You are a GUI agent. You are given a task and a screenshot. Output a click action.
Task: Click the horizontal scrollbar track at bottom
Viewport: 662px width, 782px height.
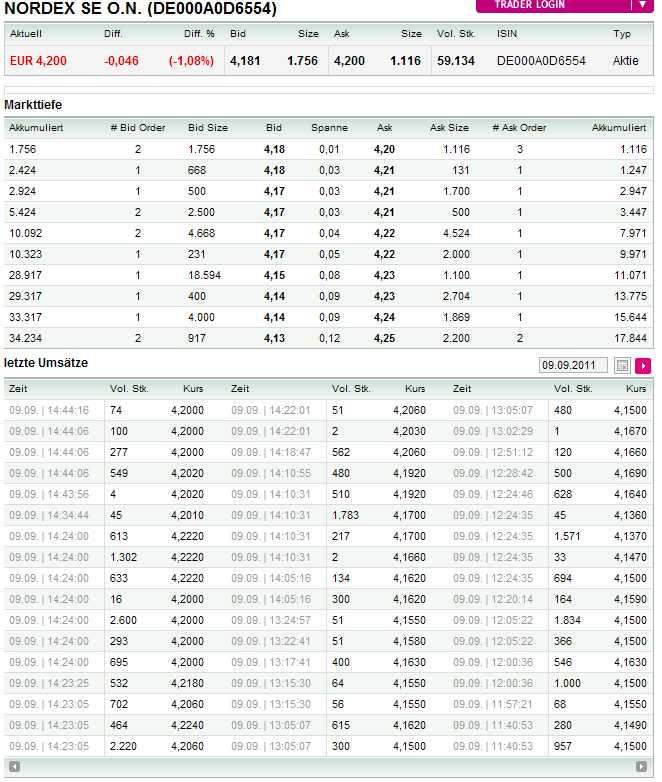(x=328, y=766)
